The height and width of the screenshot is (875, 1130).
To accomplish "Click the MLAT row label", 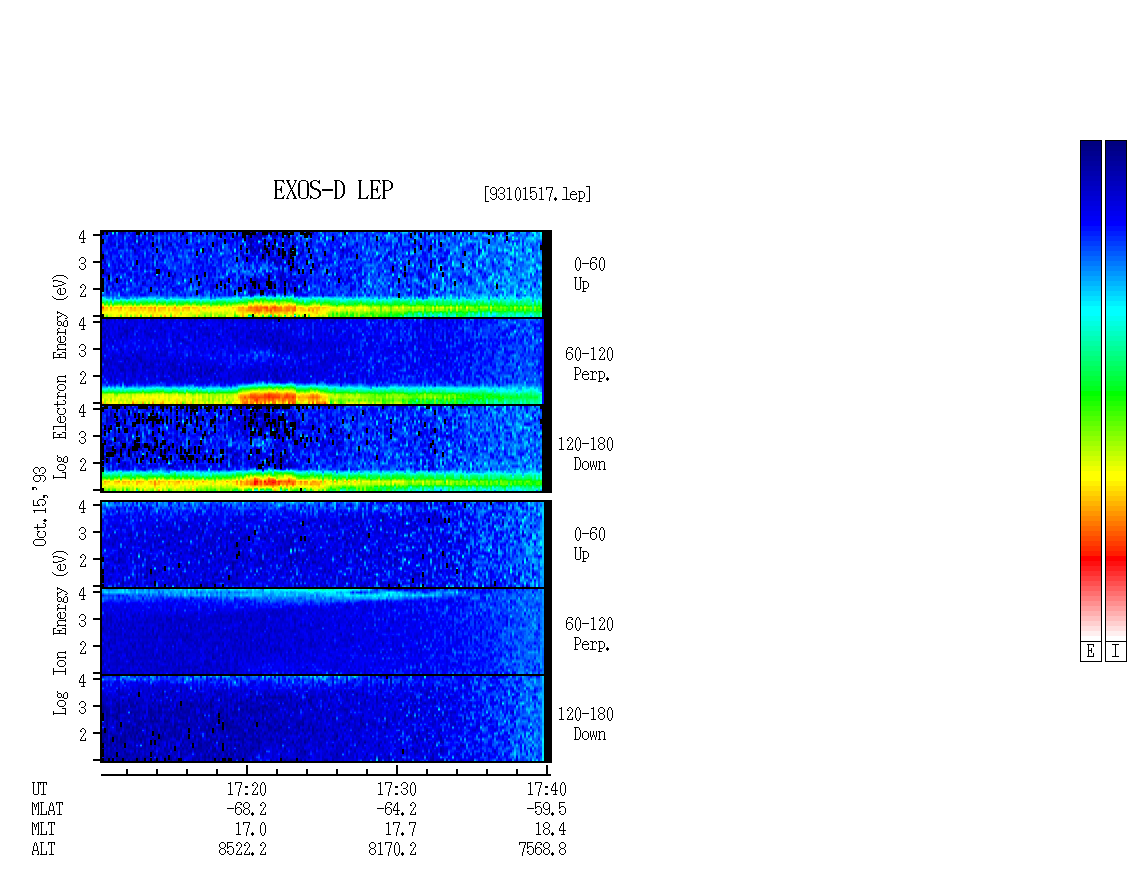I will point(47,809).
